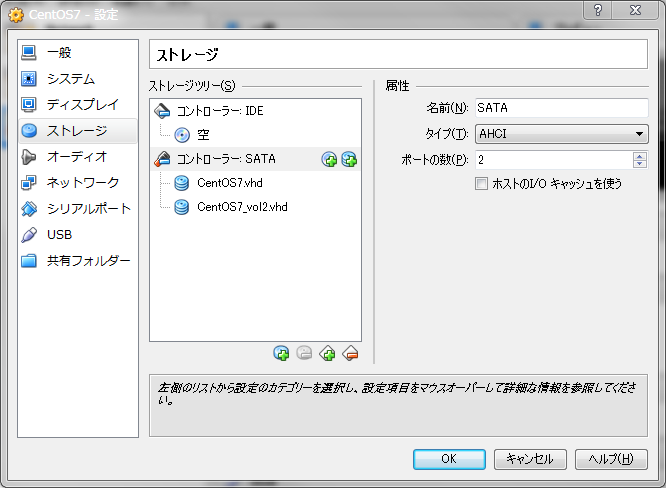Confirm settings with OK button
The image size is (666, 488).
click(x=449, y=459)
